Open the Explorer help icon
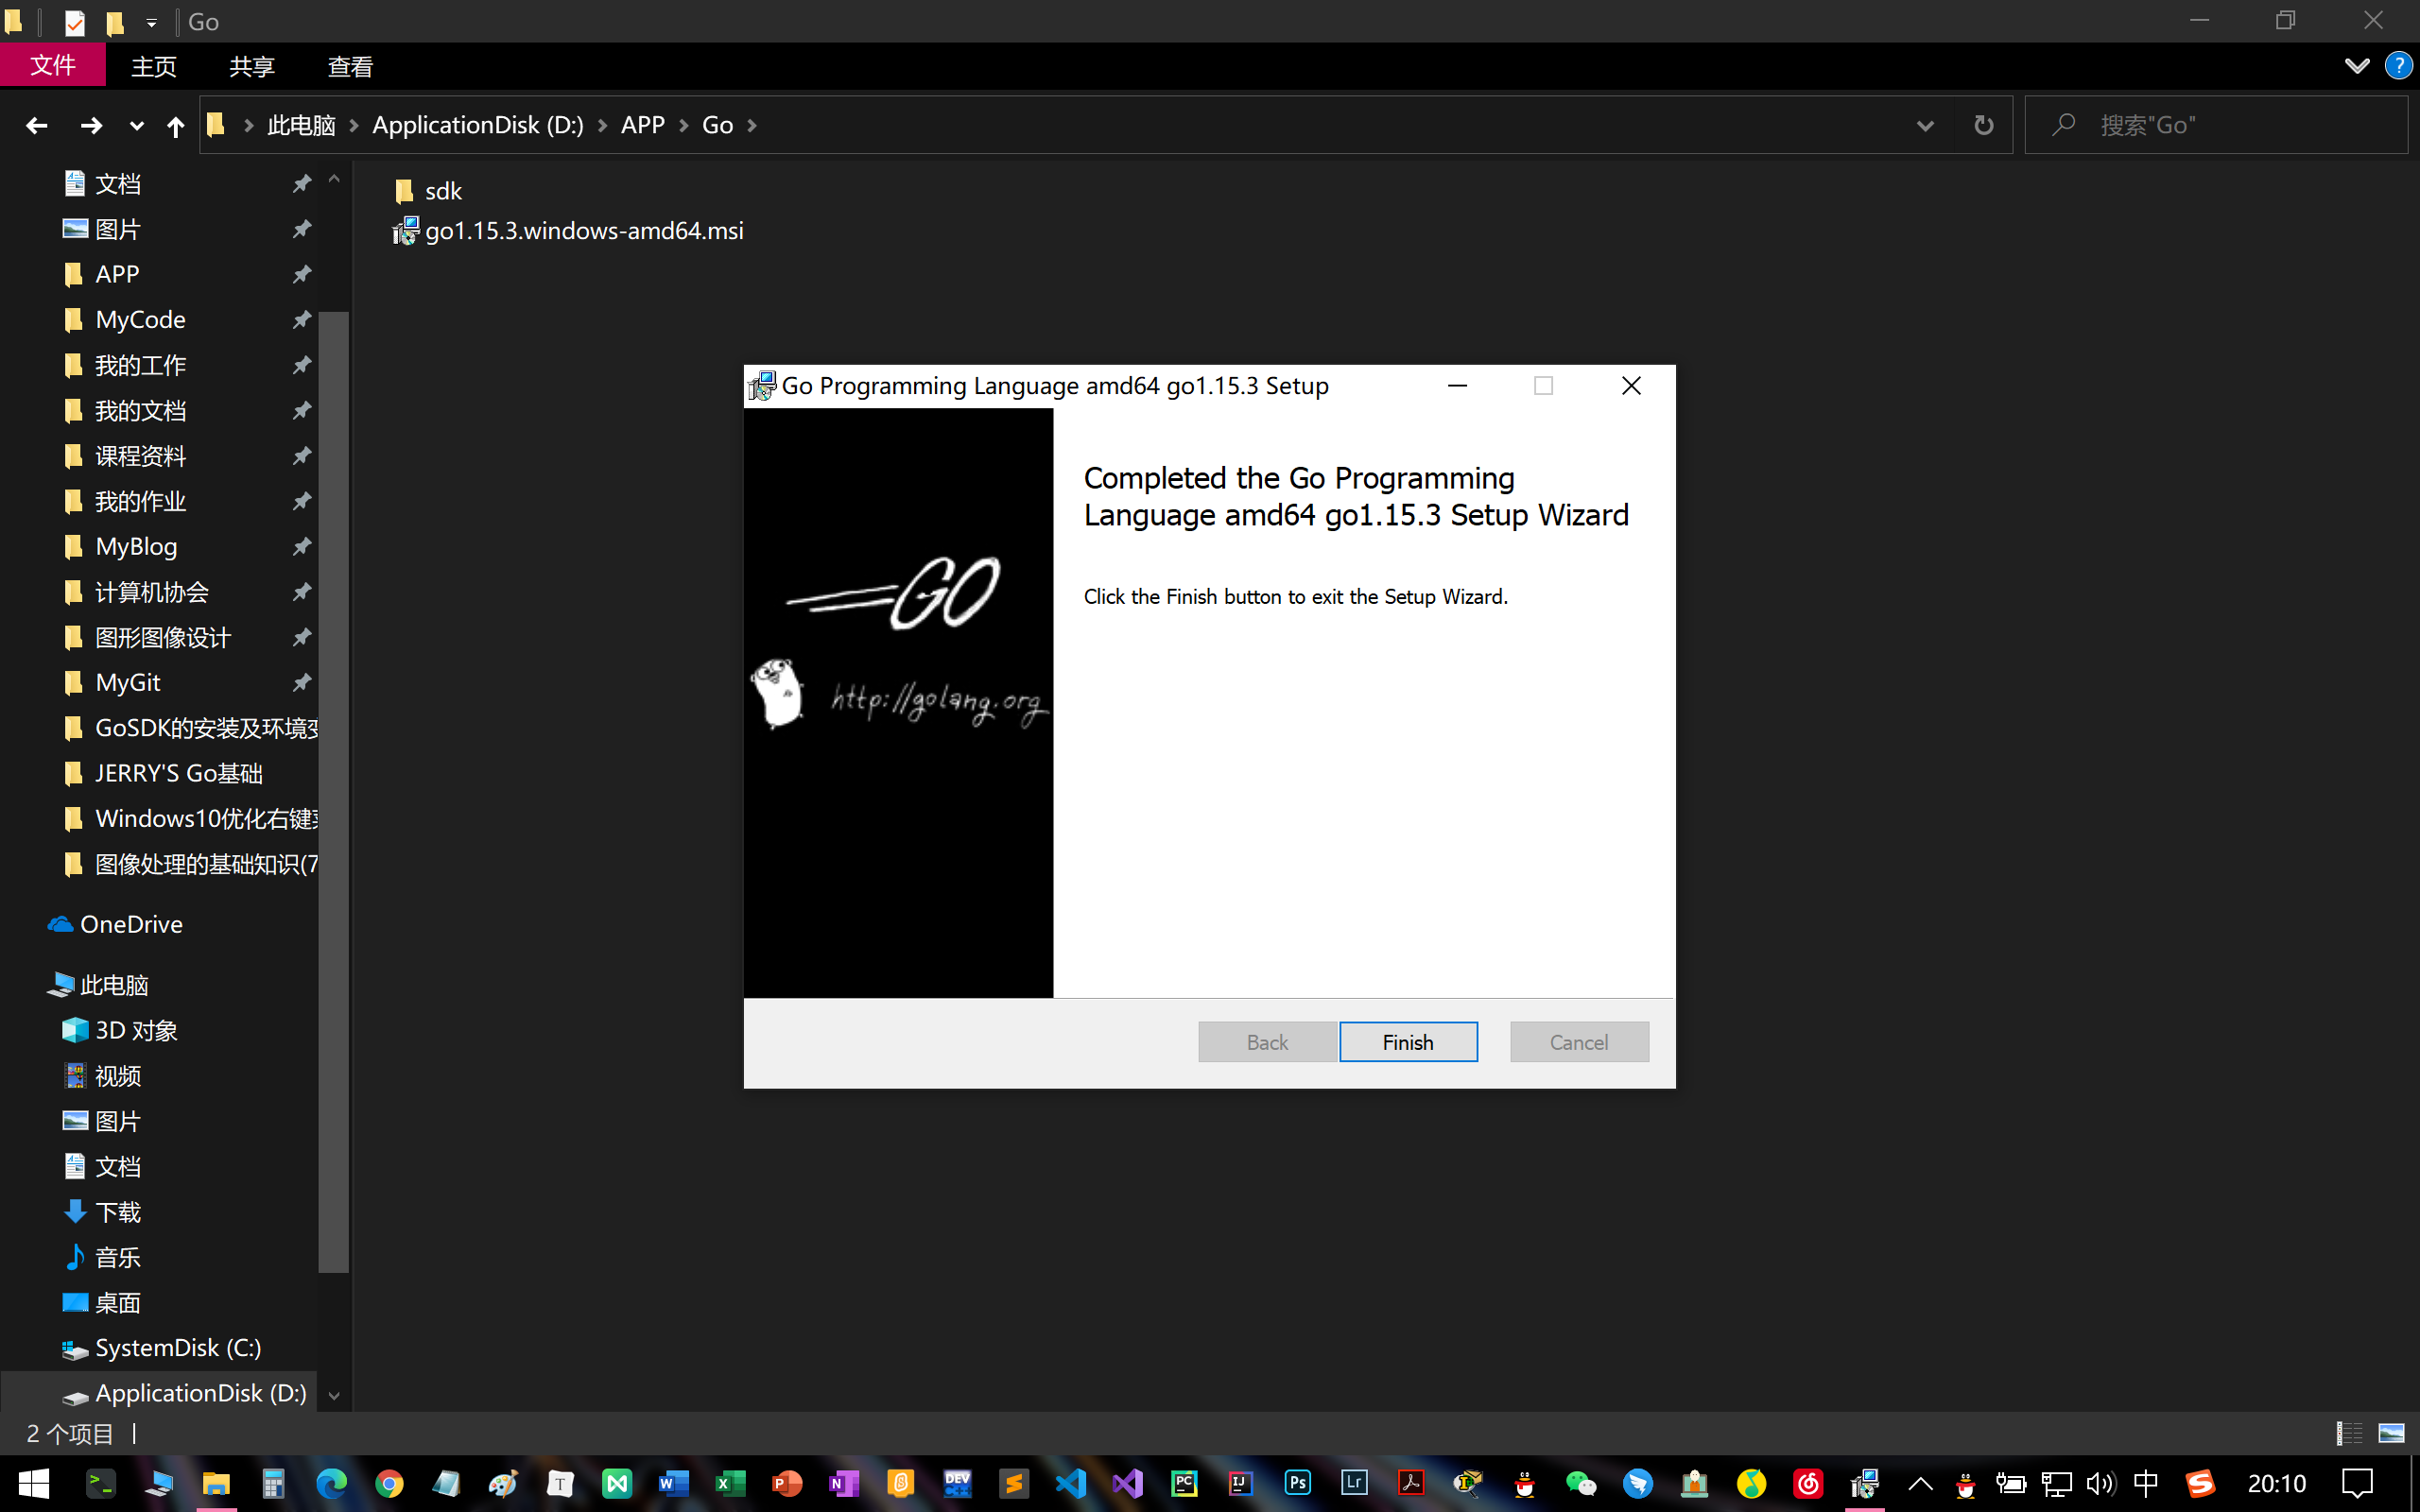Image resolution: width=2420 pixels, height=1512 pixels. click(2398, 66)
